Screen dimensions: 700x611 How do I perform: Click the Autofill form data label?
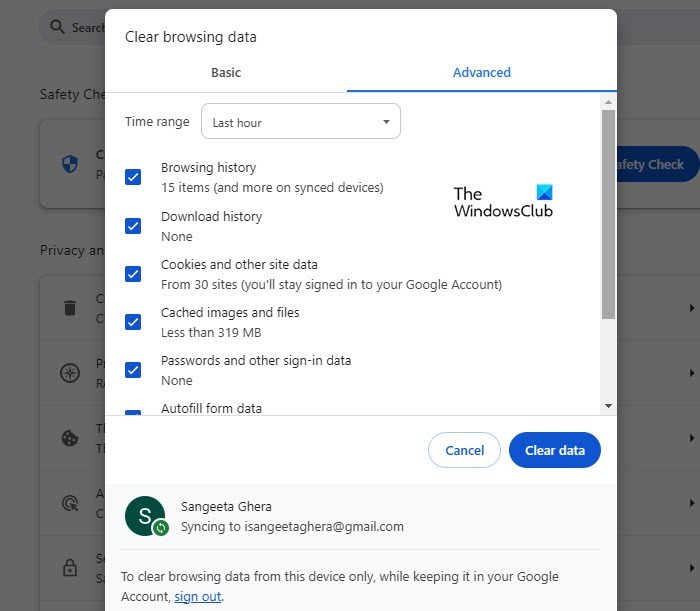pyautogui.click(x=211, y=408)
